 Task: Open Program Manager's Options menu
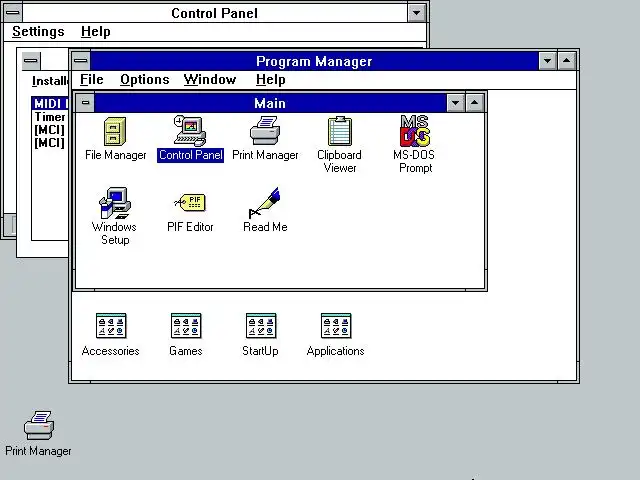(x=144, y=80)
